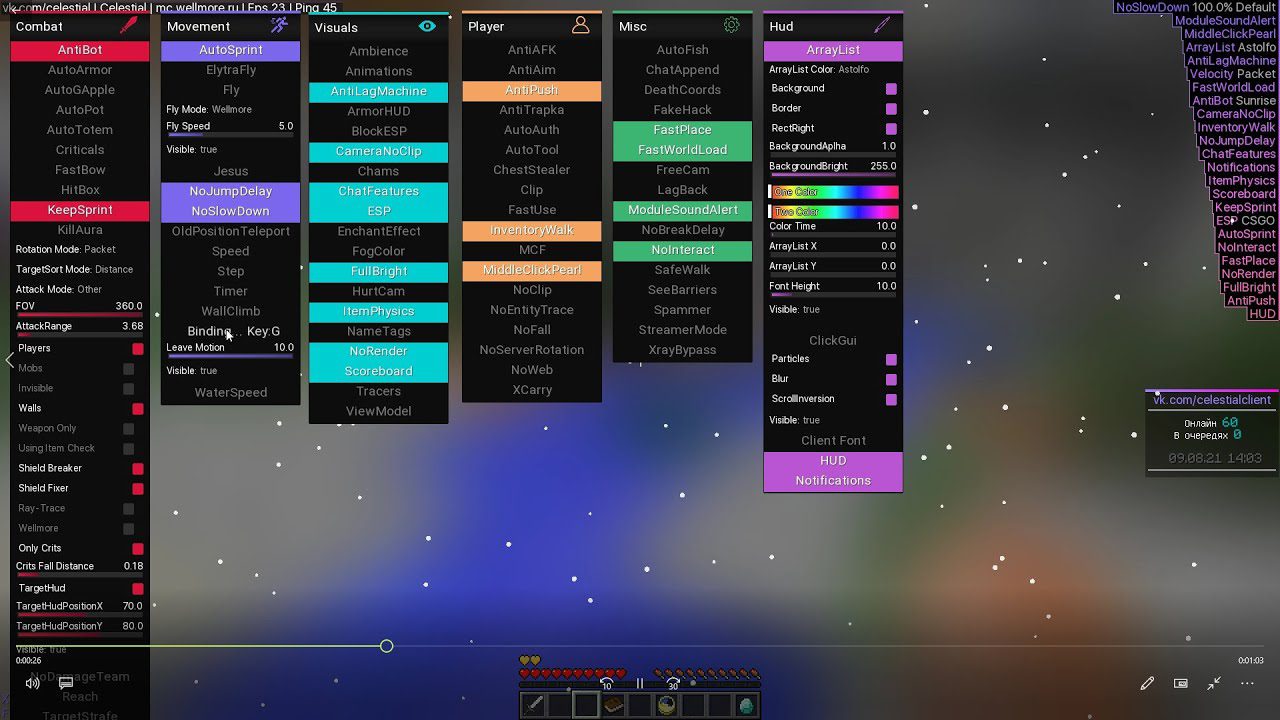This screenshot has height=720, width=1280.
Task: Enable the Mobs target checkbox
Action: (x=128, y=369)
